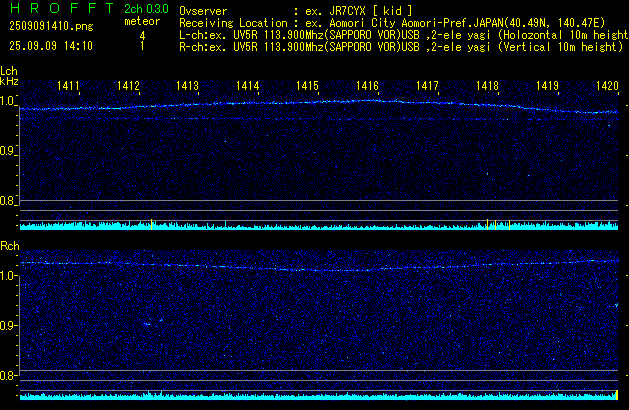Select the meteor count value '4'

tap(142, 36)
